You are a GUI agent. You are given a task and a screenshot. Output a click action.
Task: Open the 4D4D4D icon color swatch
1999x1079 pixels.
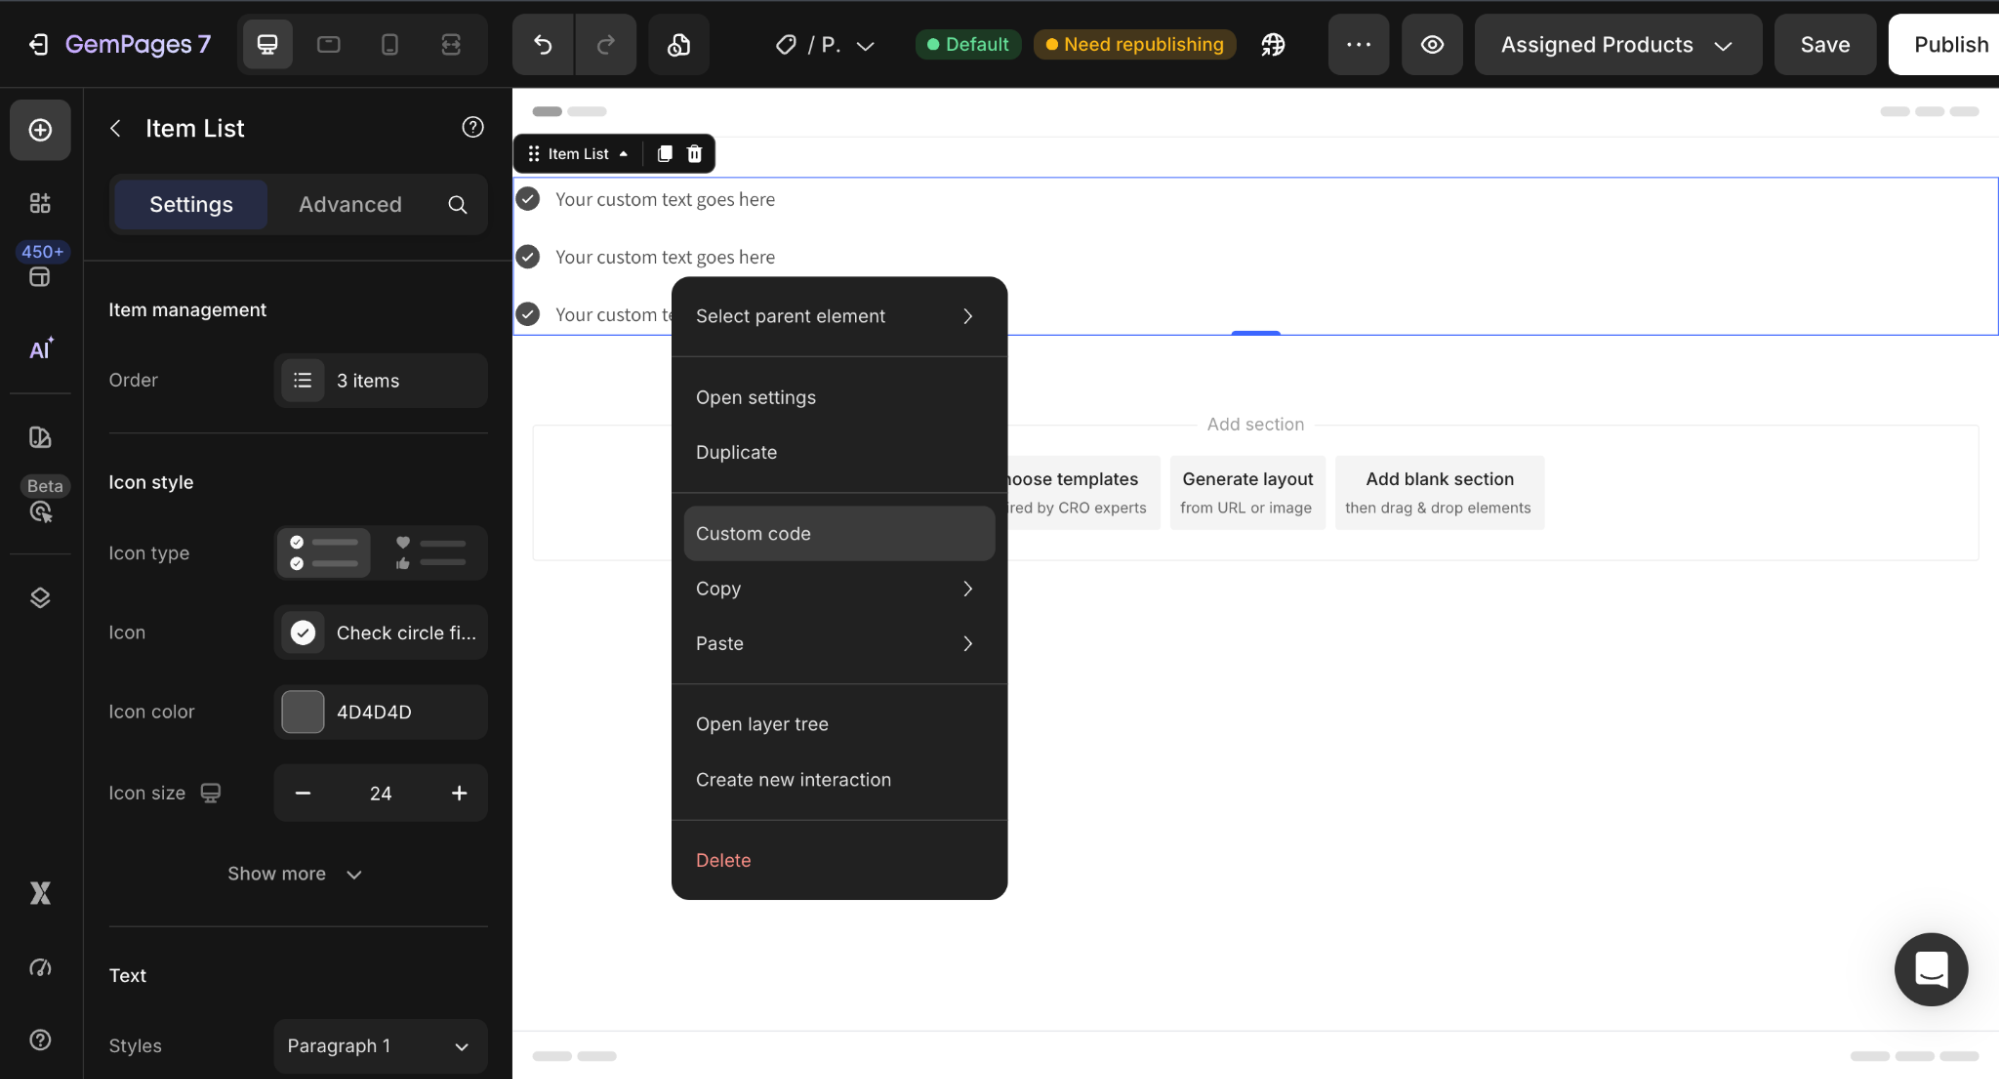(x=302, y=712)
